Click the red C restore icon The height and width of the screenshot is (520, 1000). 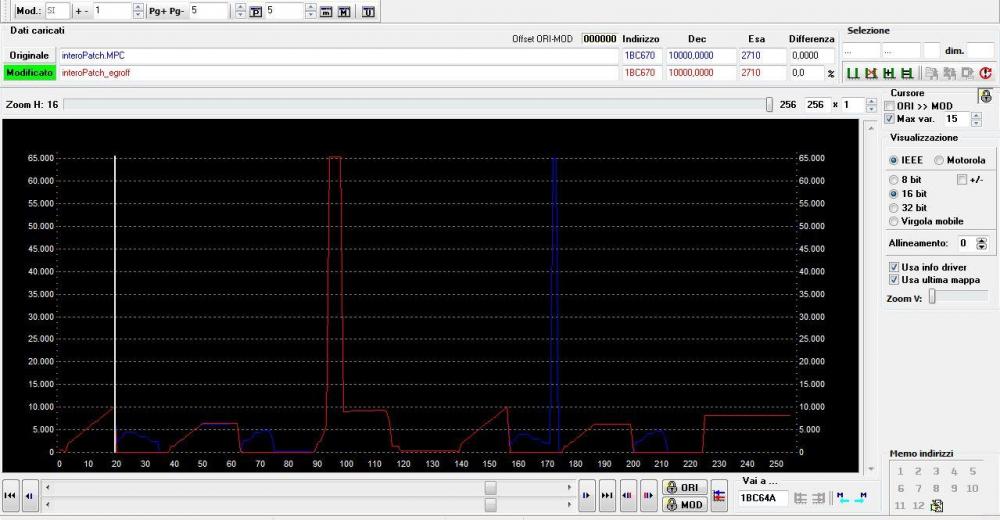pyautogui.click(x=986, y=73)
